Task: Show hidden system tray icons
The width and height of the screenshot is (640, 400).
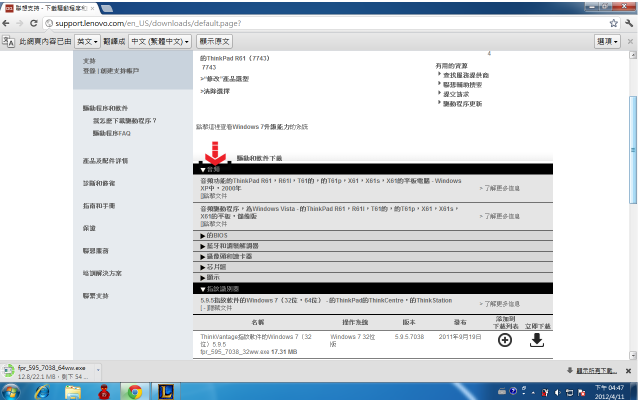Action: coord(533,392)
